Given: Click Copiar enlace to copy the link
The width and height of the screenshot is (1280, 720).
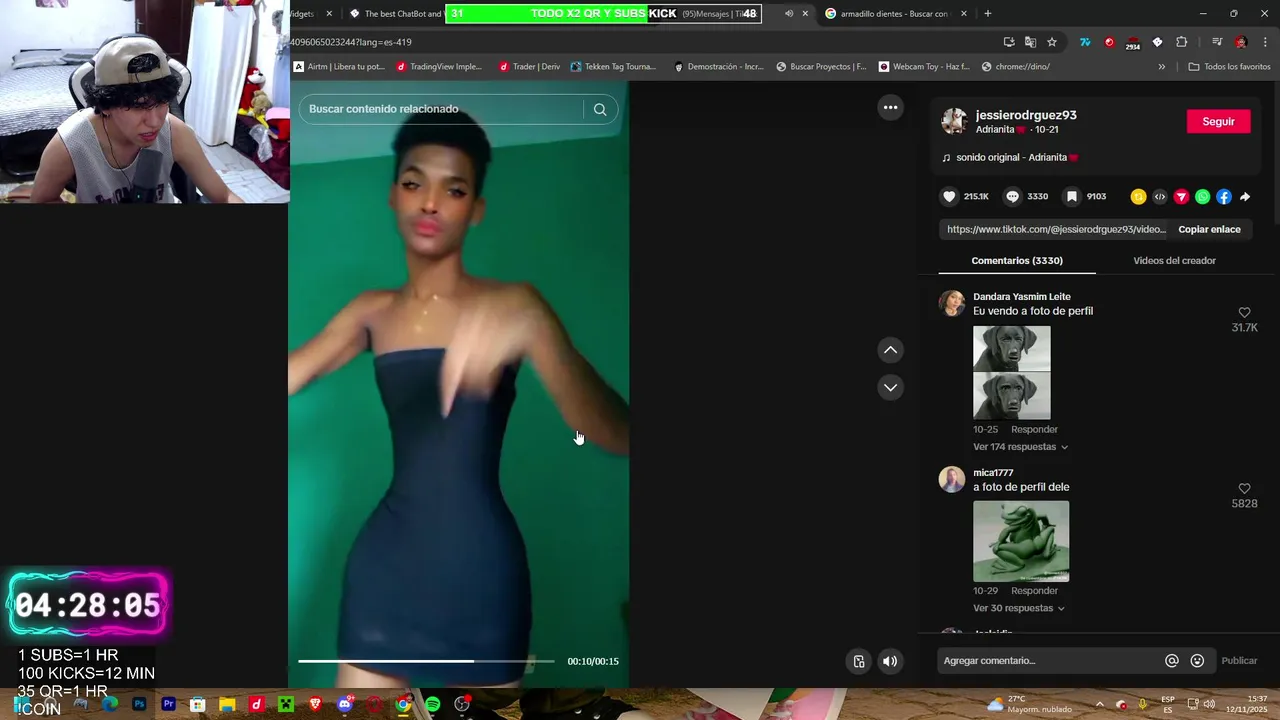Looking at the screenshot, I should [1209, 230].
